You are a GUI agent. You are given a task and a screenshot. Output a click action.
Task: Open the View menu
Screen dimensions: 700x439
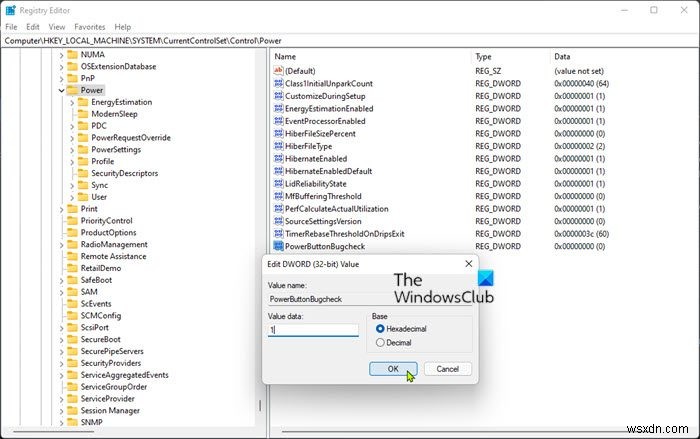pos(57,27)
